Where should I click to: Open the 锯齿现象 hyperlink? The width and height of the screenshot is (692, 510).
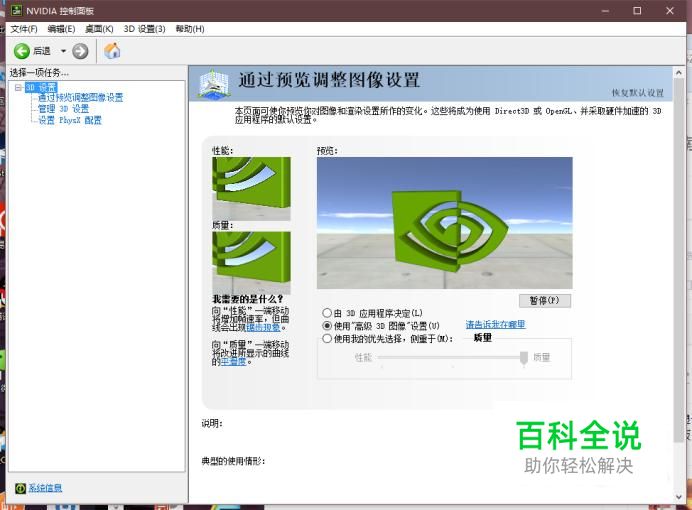click(x=263, y=327)
